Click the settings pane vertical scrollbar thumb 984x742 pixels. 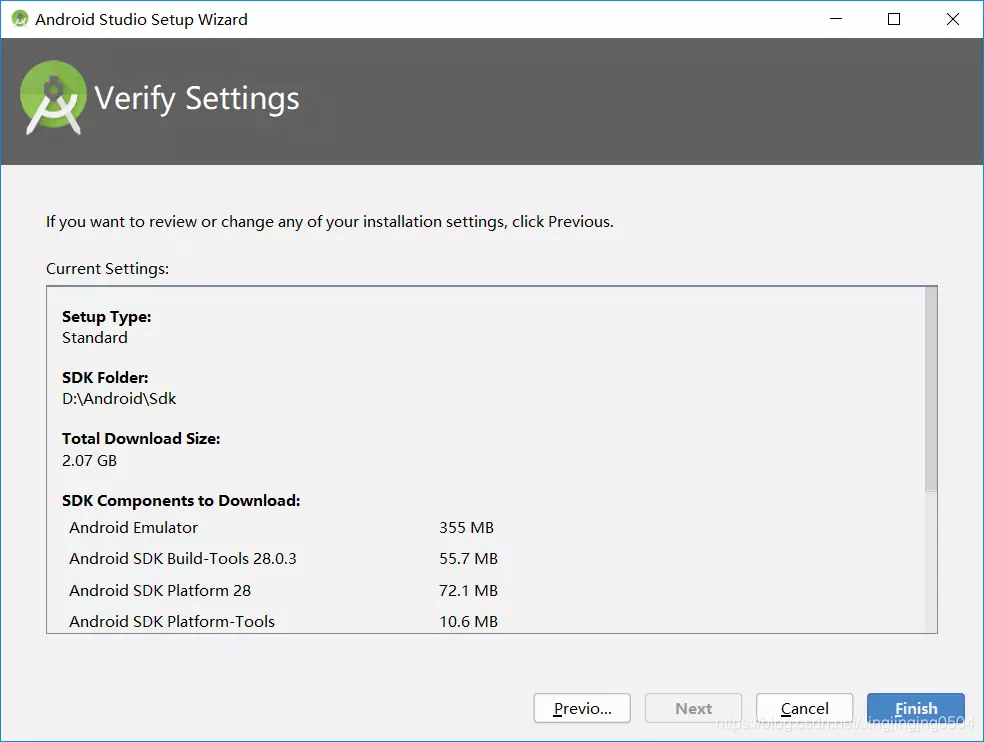click(x=931, y=389)
